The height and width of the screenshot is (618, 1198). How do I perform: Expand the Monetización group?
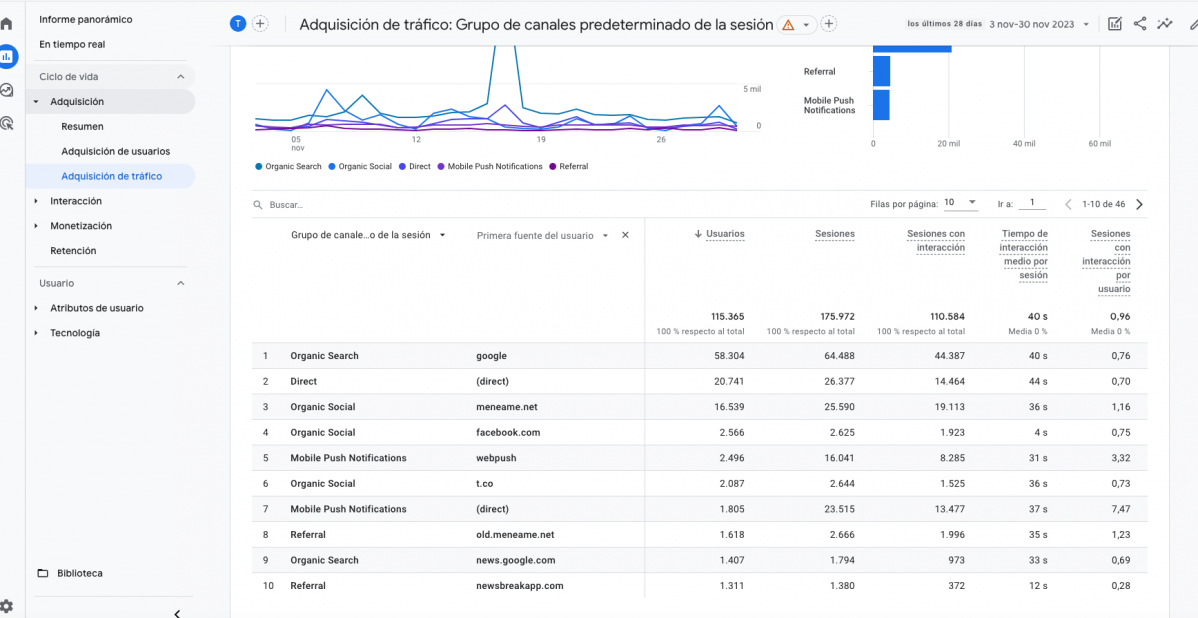[36, 226]
